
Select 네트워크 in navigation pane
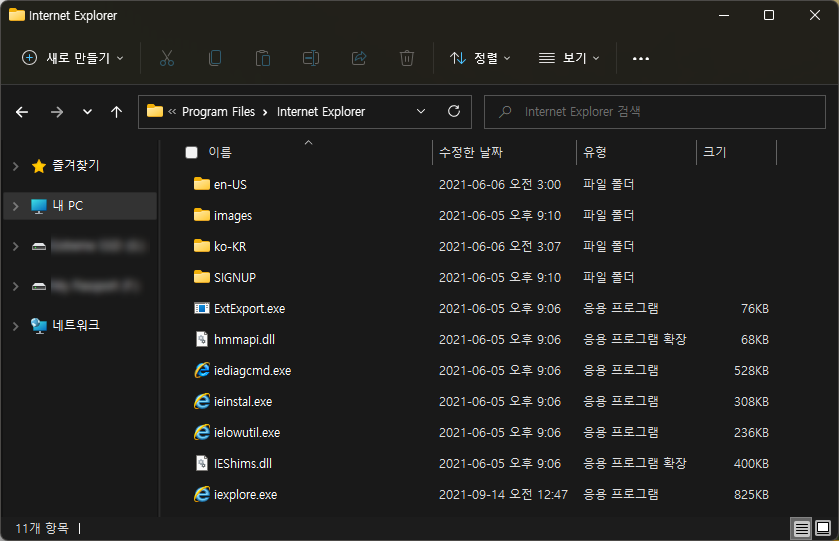(x=75, y=325)
